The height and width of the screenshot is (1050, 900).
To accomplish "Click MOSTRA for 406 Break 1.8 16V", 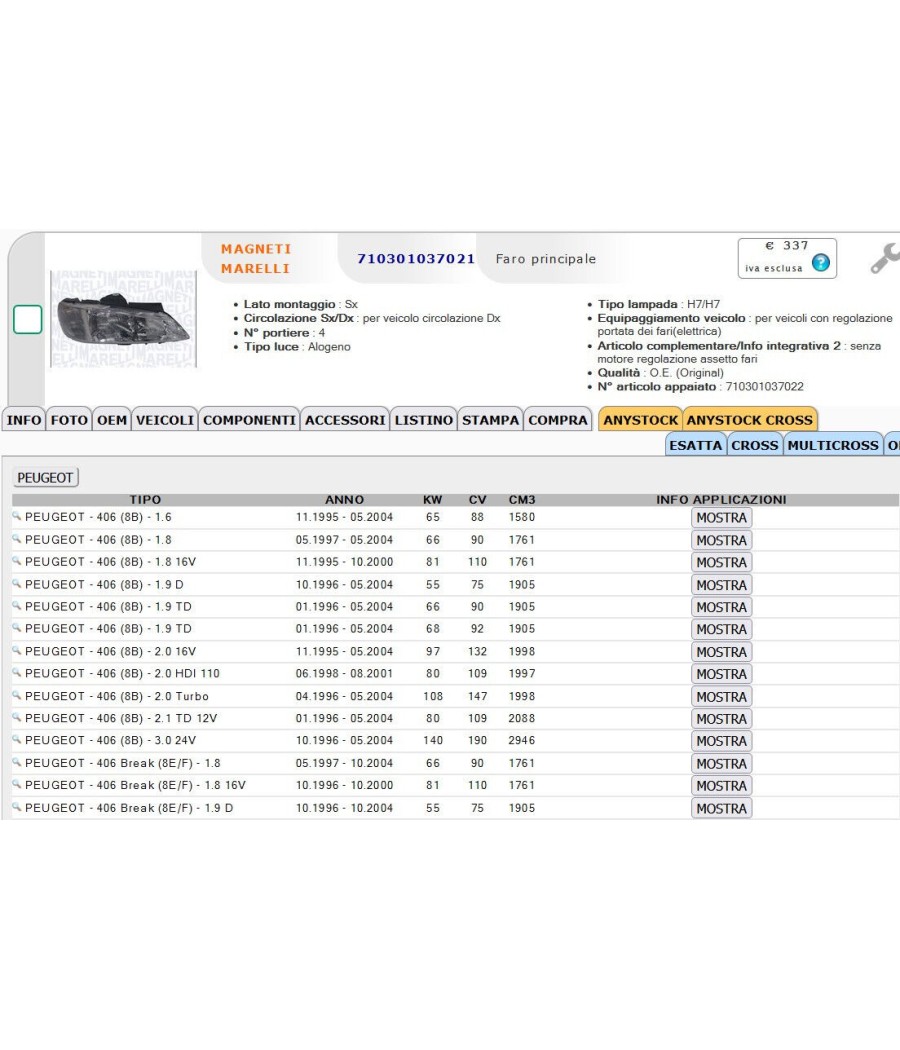I will 721,785.
